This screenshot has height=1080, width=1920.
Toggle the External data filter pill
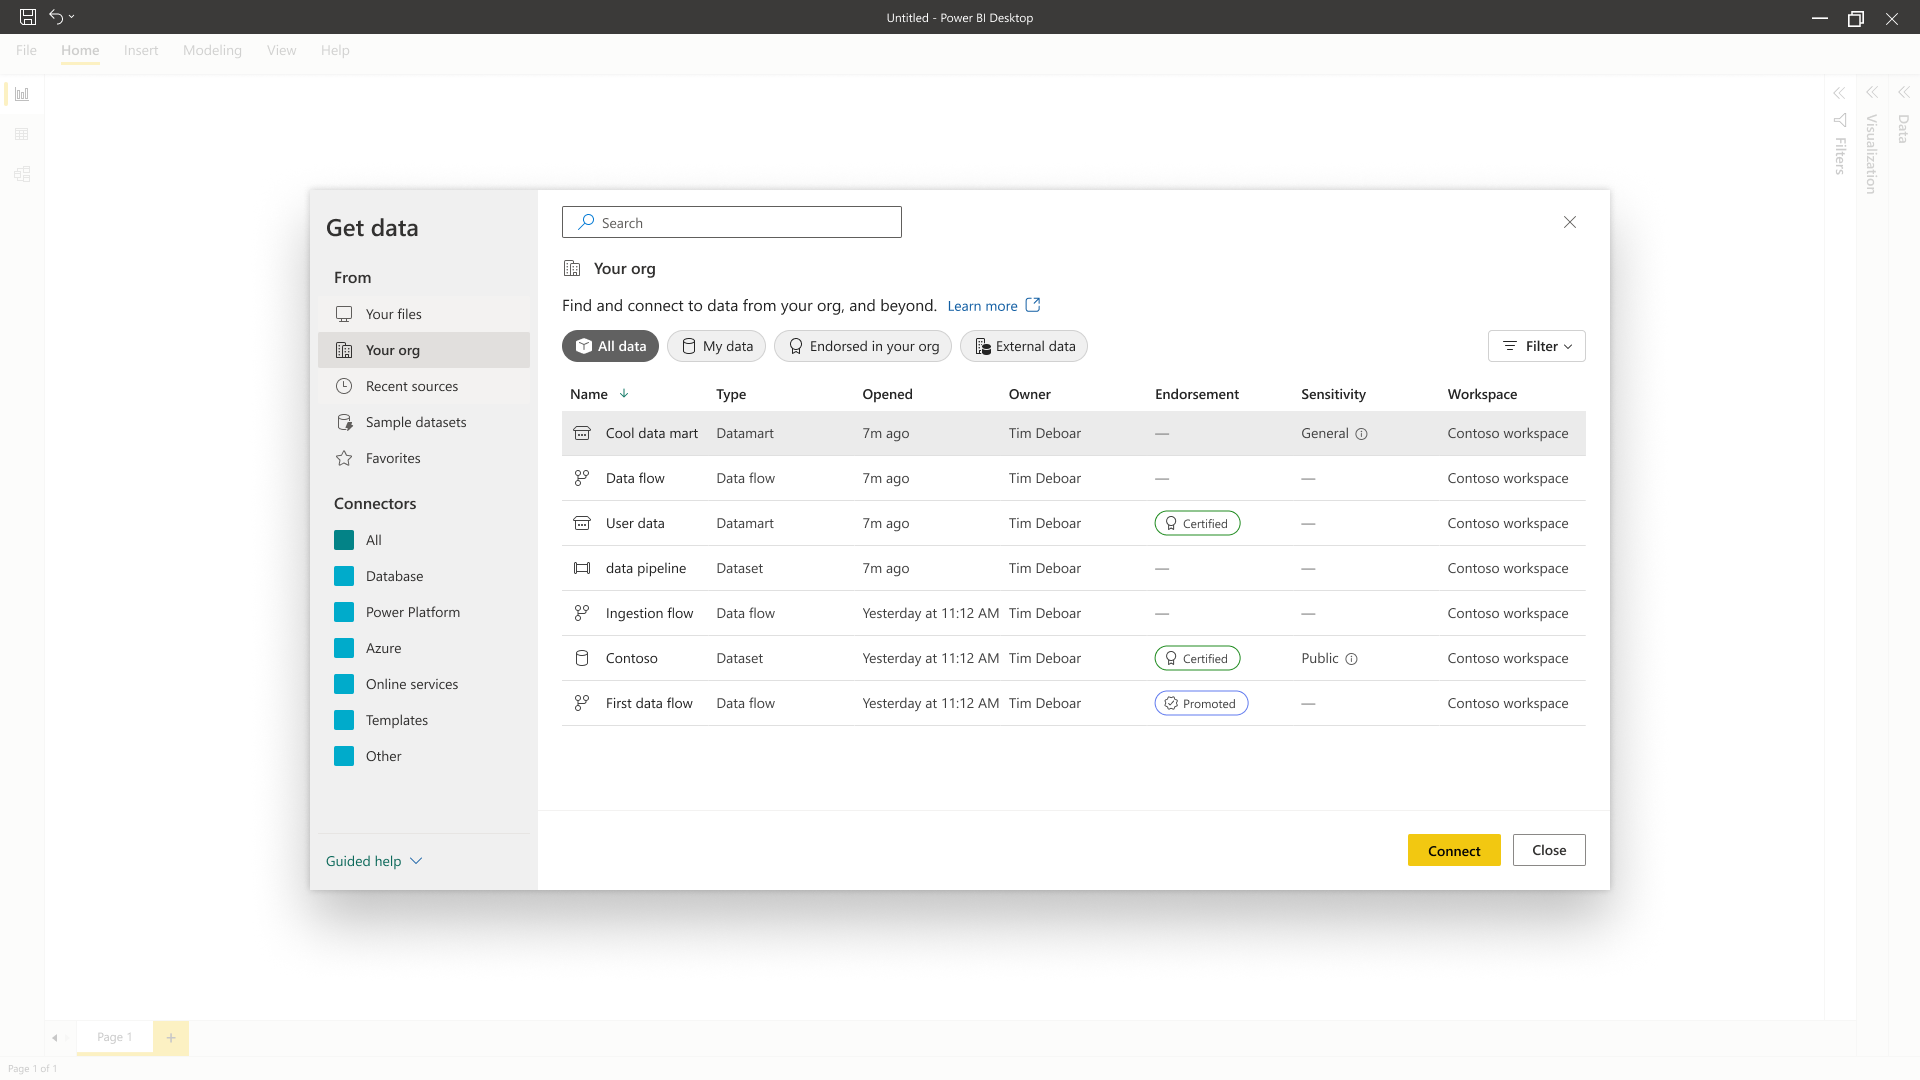pos(1024,346)
